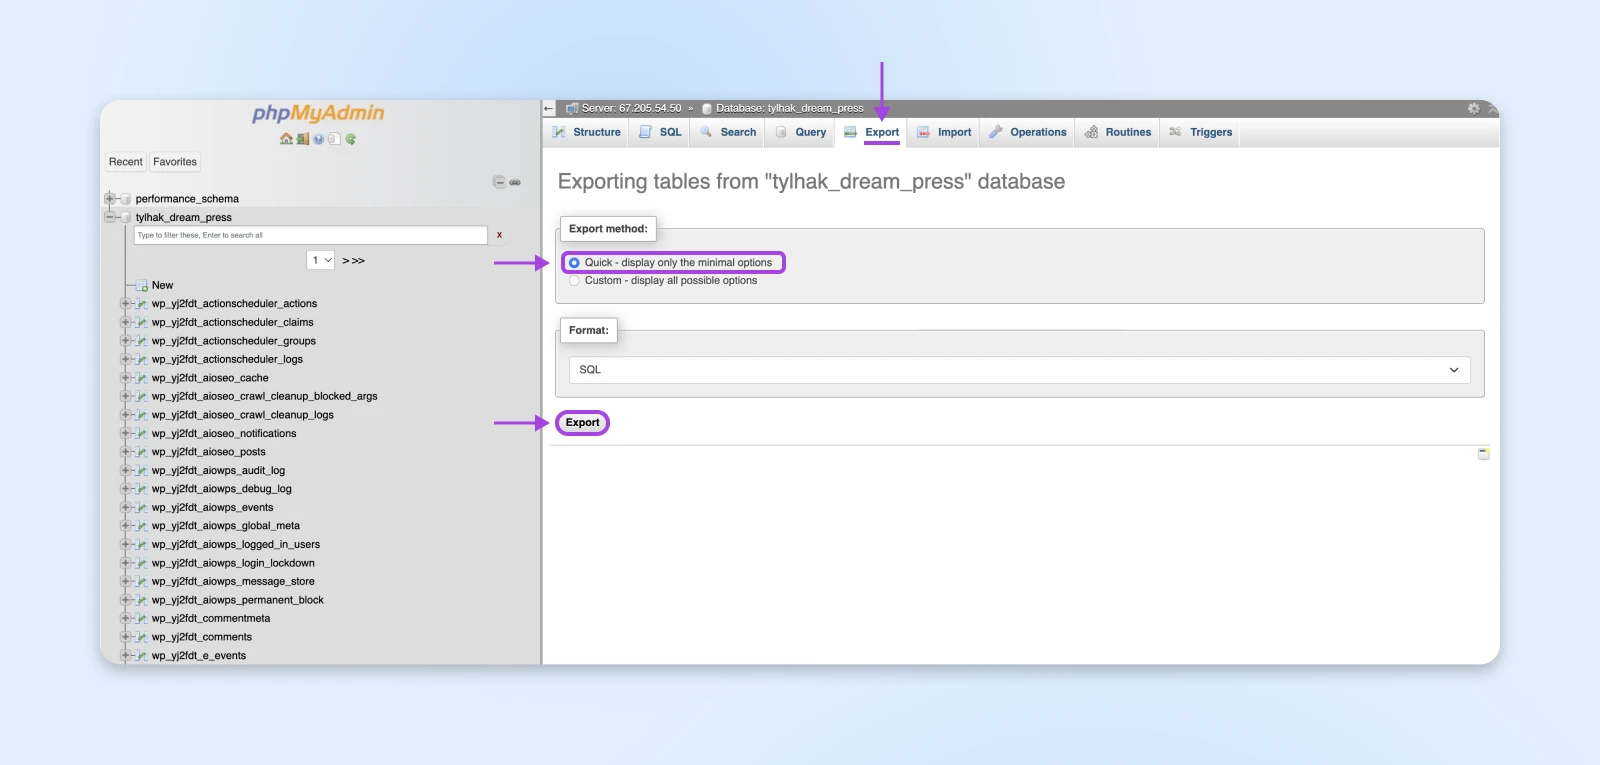This screenshot has width=1600, height=765.
Task: Click table icon of wp_yj2fdt_aioseo_posts
Action: tap(142, 452)
